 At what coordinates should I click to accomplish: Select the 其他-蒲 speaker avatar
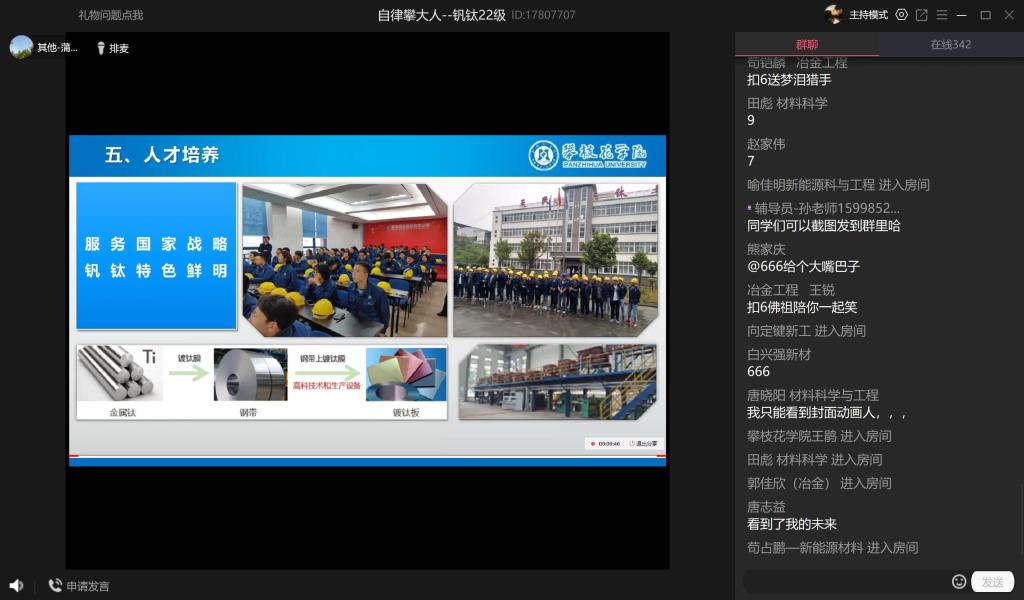click(22, 47)
